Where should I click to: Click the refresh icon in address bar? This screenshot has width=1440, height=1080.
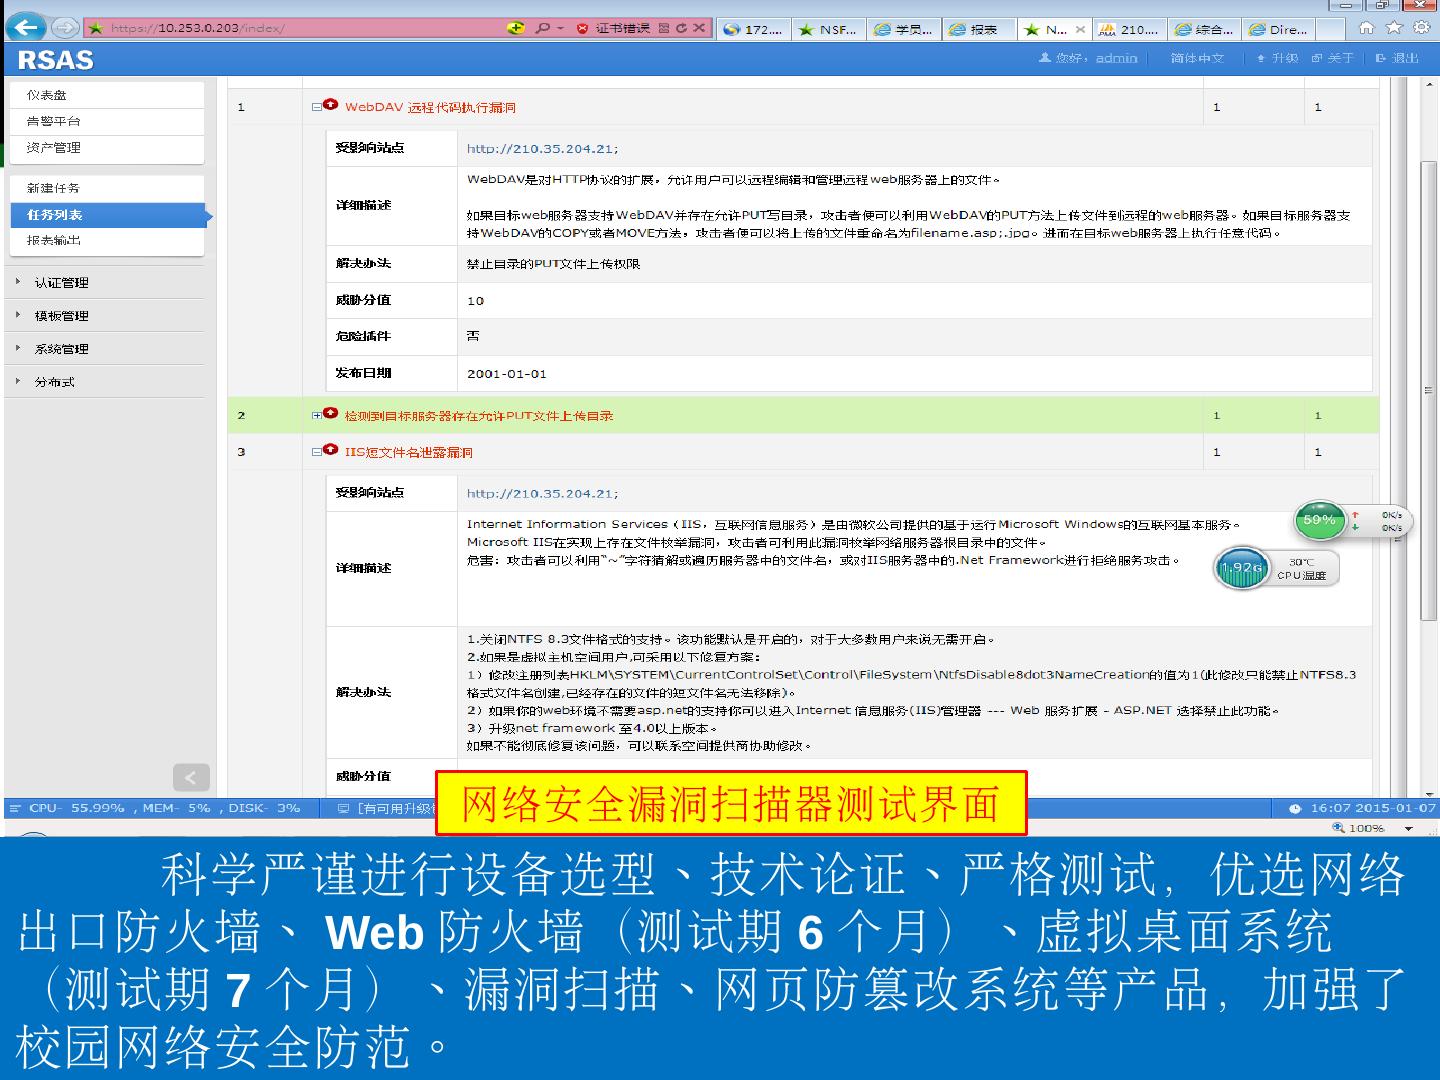[681, 28]
